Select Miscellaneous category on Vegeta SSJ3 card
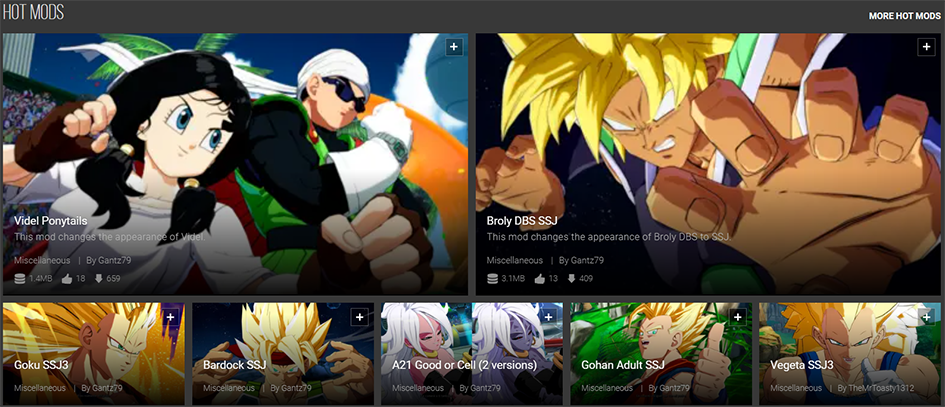 797,388
